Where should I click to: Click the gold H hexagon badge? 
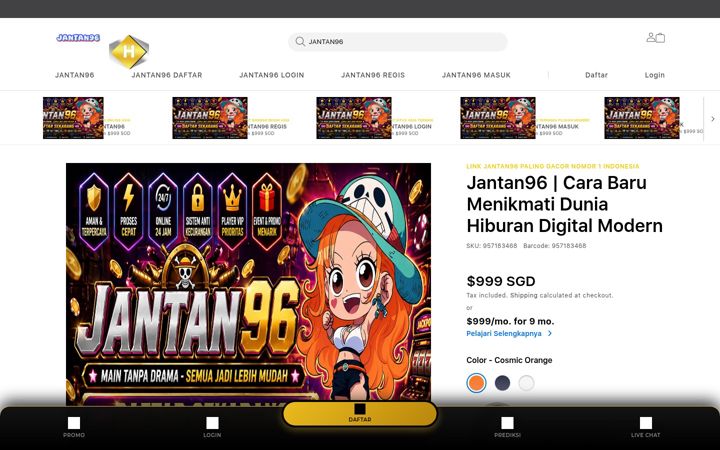click(129, 51)
